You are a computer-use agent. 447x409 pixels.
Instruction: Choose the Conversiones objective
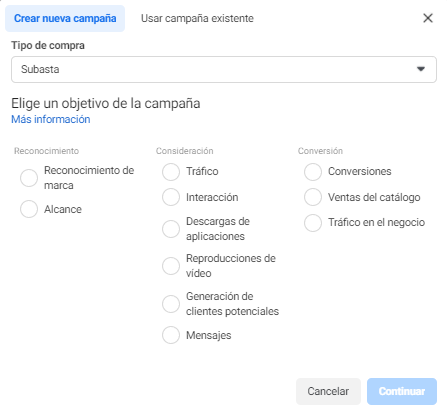(313, 172)
